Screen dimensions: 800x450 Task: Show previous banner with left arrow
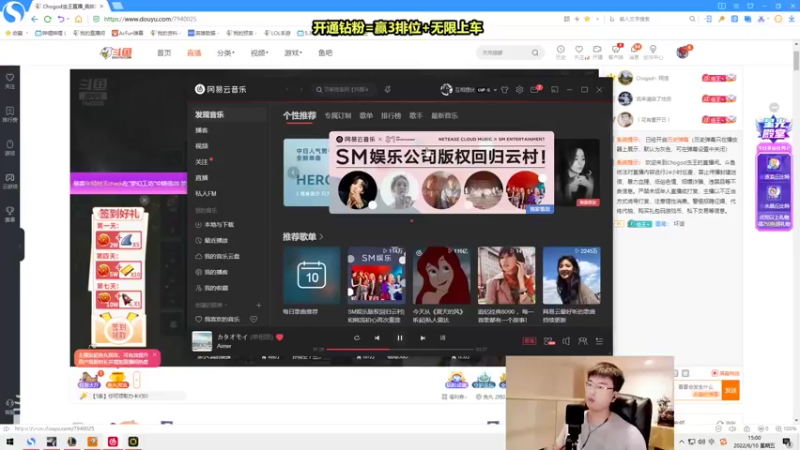click(293, 172)
